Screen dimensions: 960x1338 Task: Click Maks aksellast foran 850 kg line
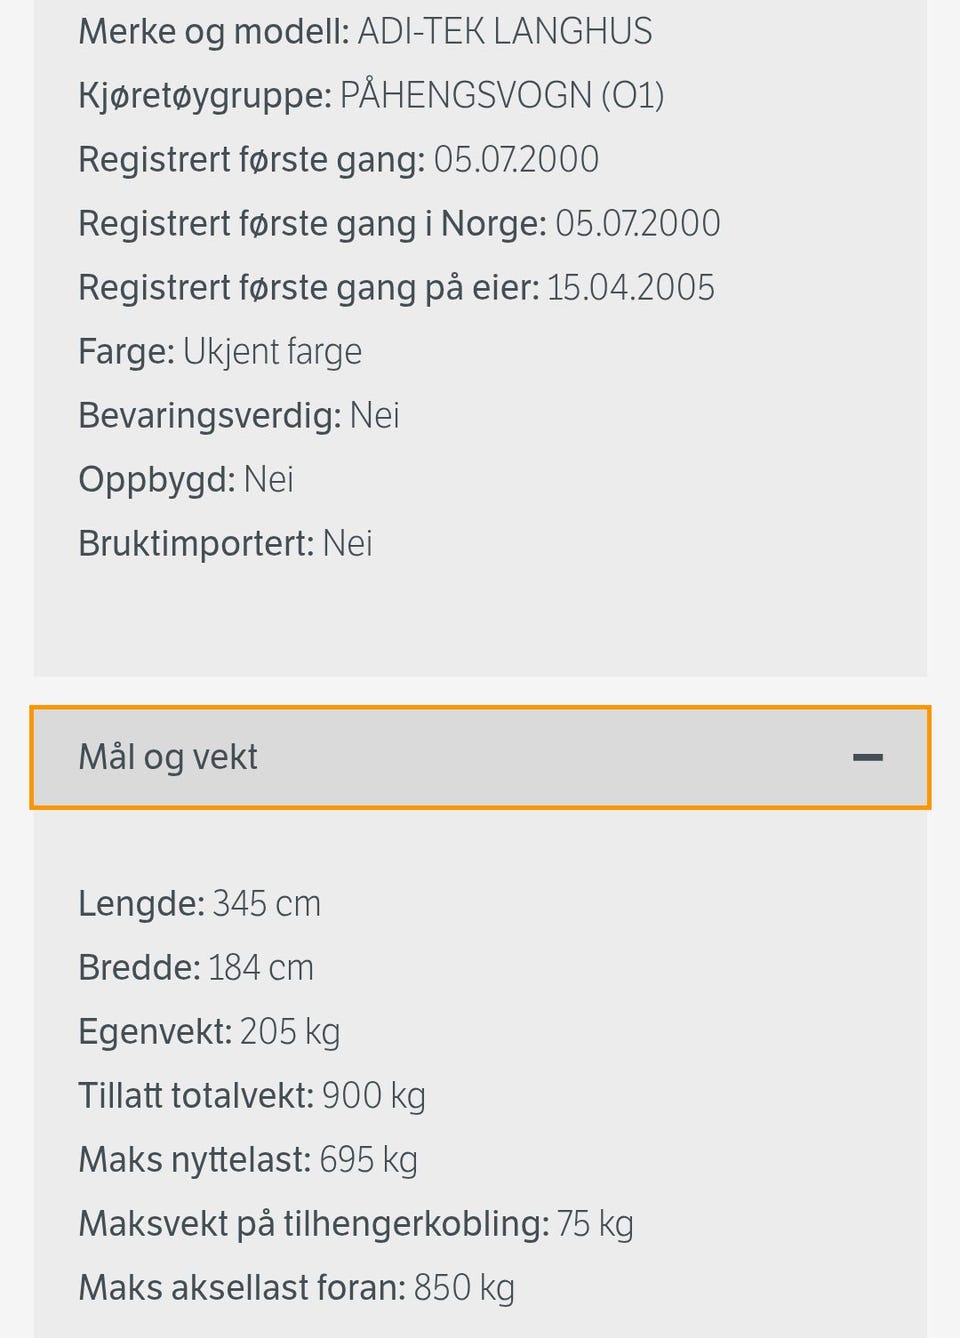point(296,1288)
